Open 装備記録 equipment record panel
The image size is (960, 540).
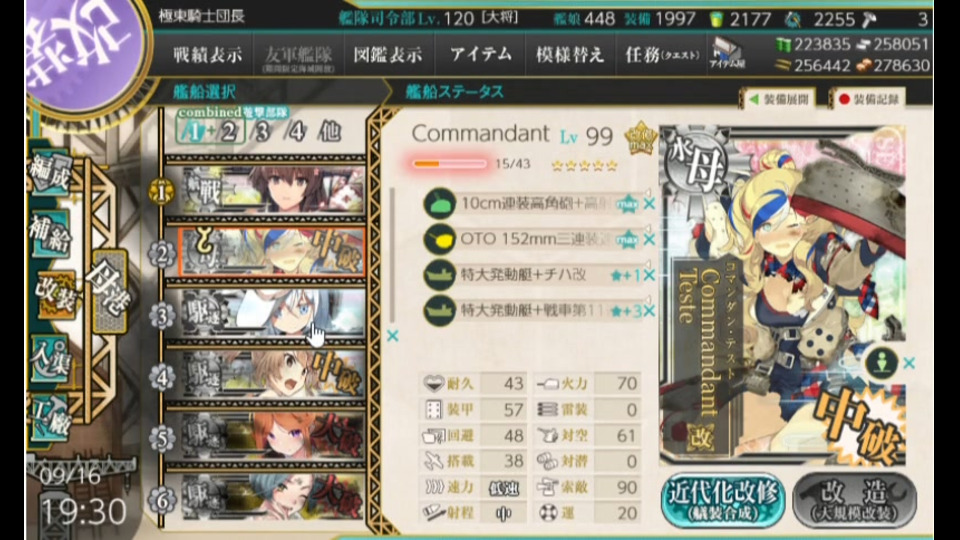(869, 99)
